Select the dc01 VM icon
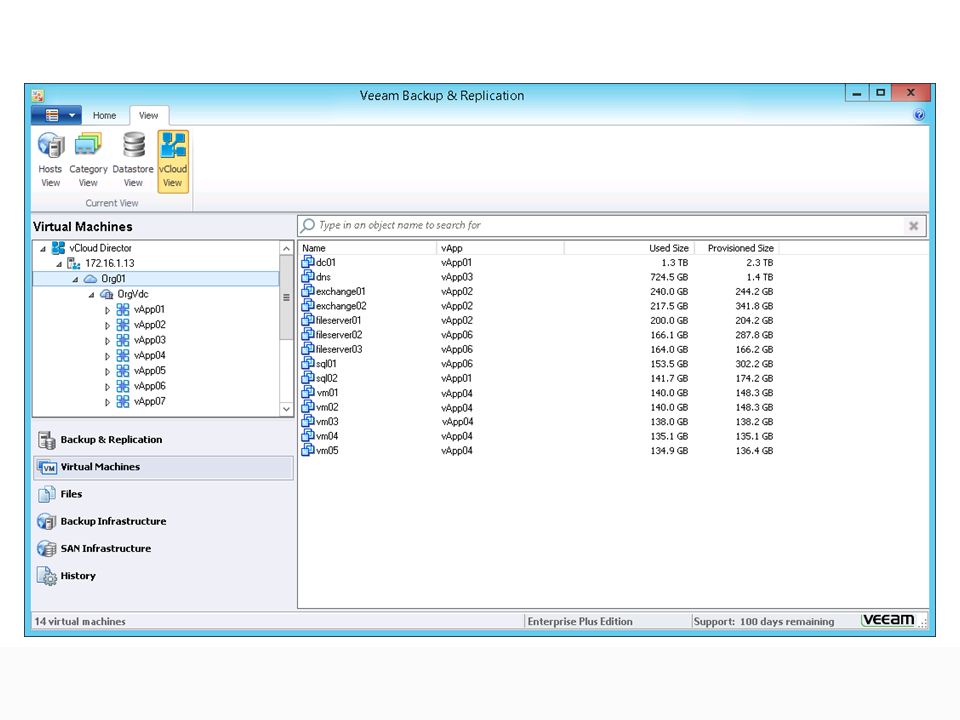Viewport: 960px width, 720px height. point(307,262)
